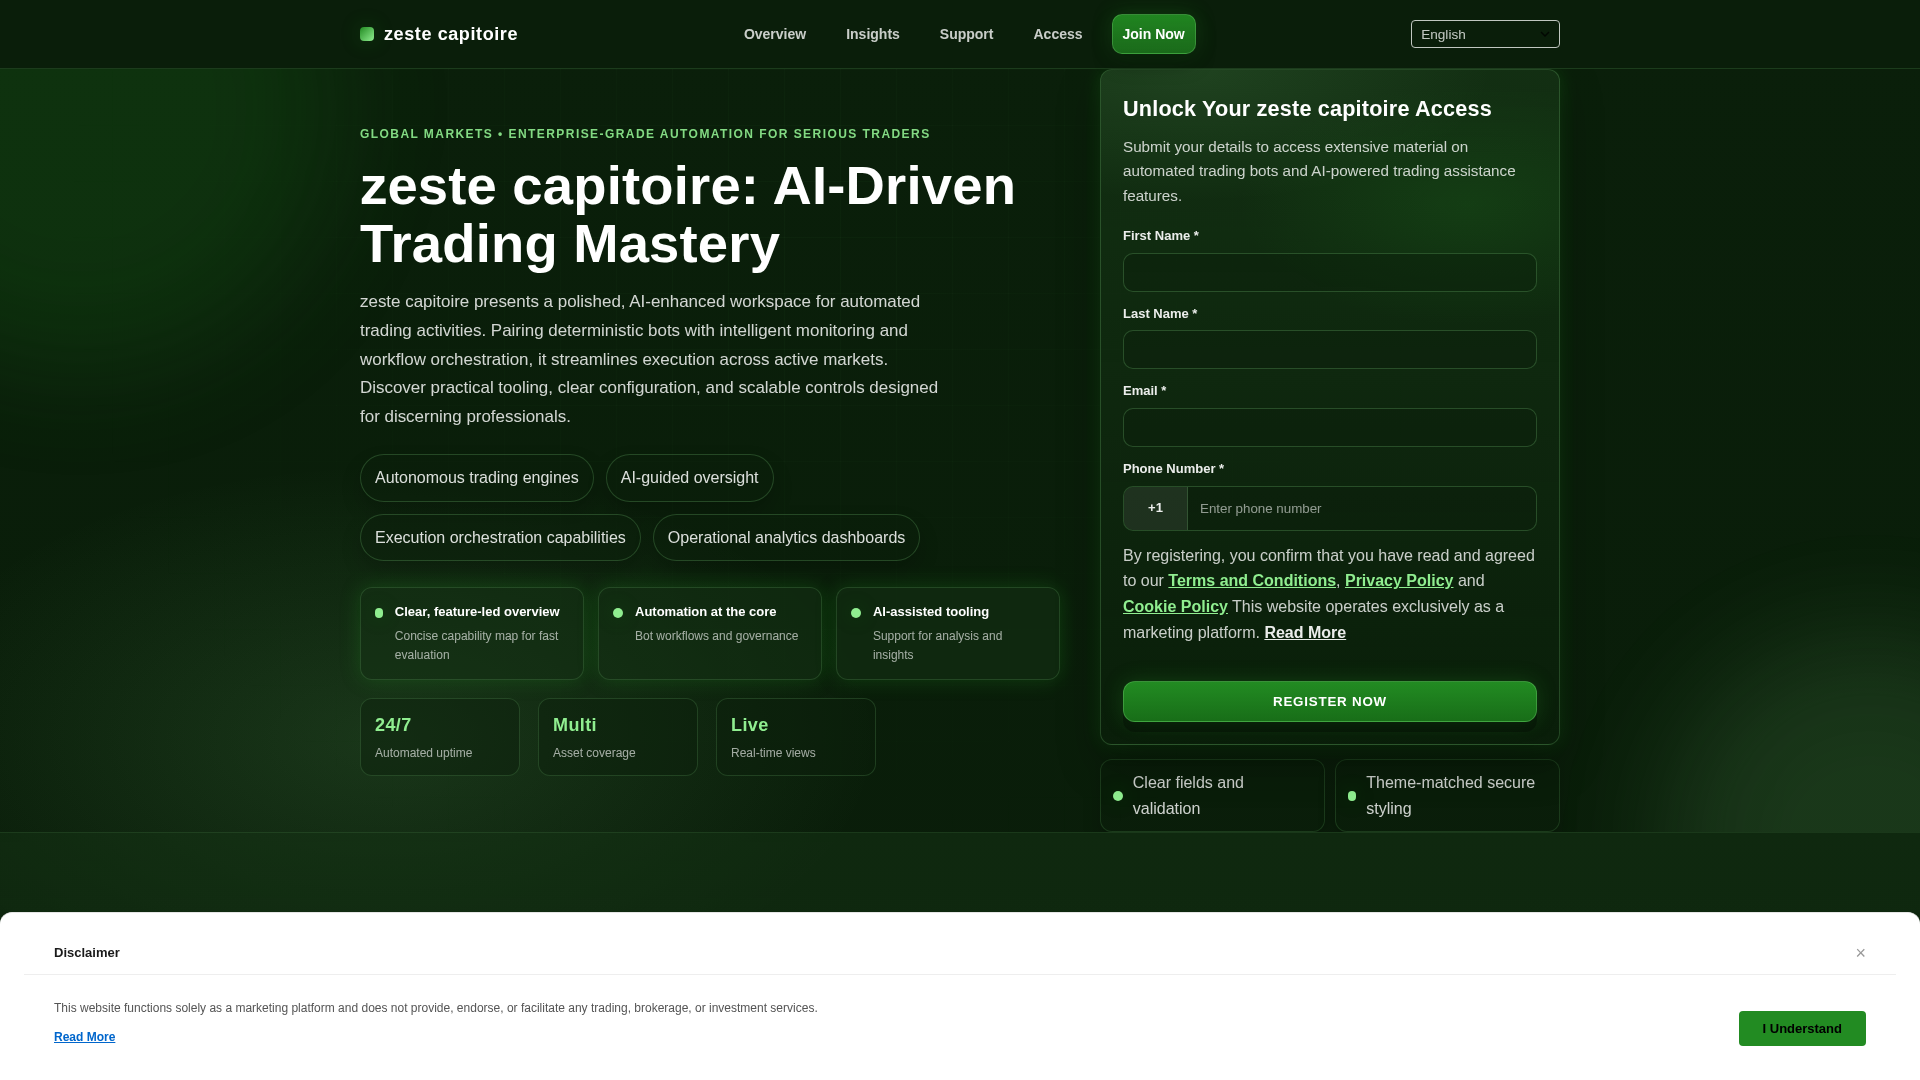Click the Live Real-time views stat
The width and height of the screenshot is (1920, 1080).
796,737
